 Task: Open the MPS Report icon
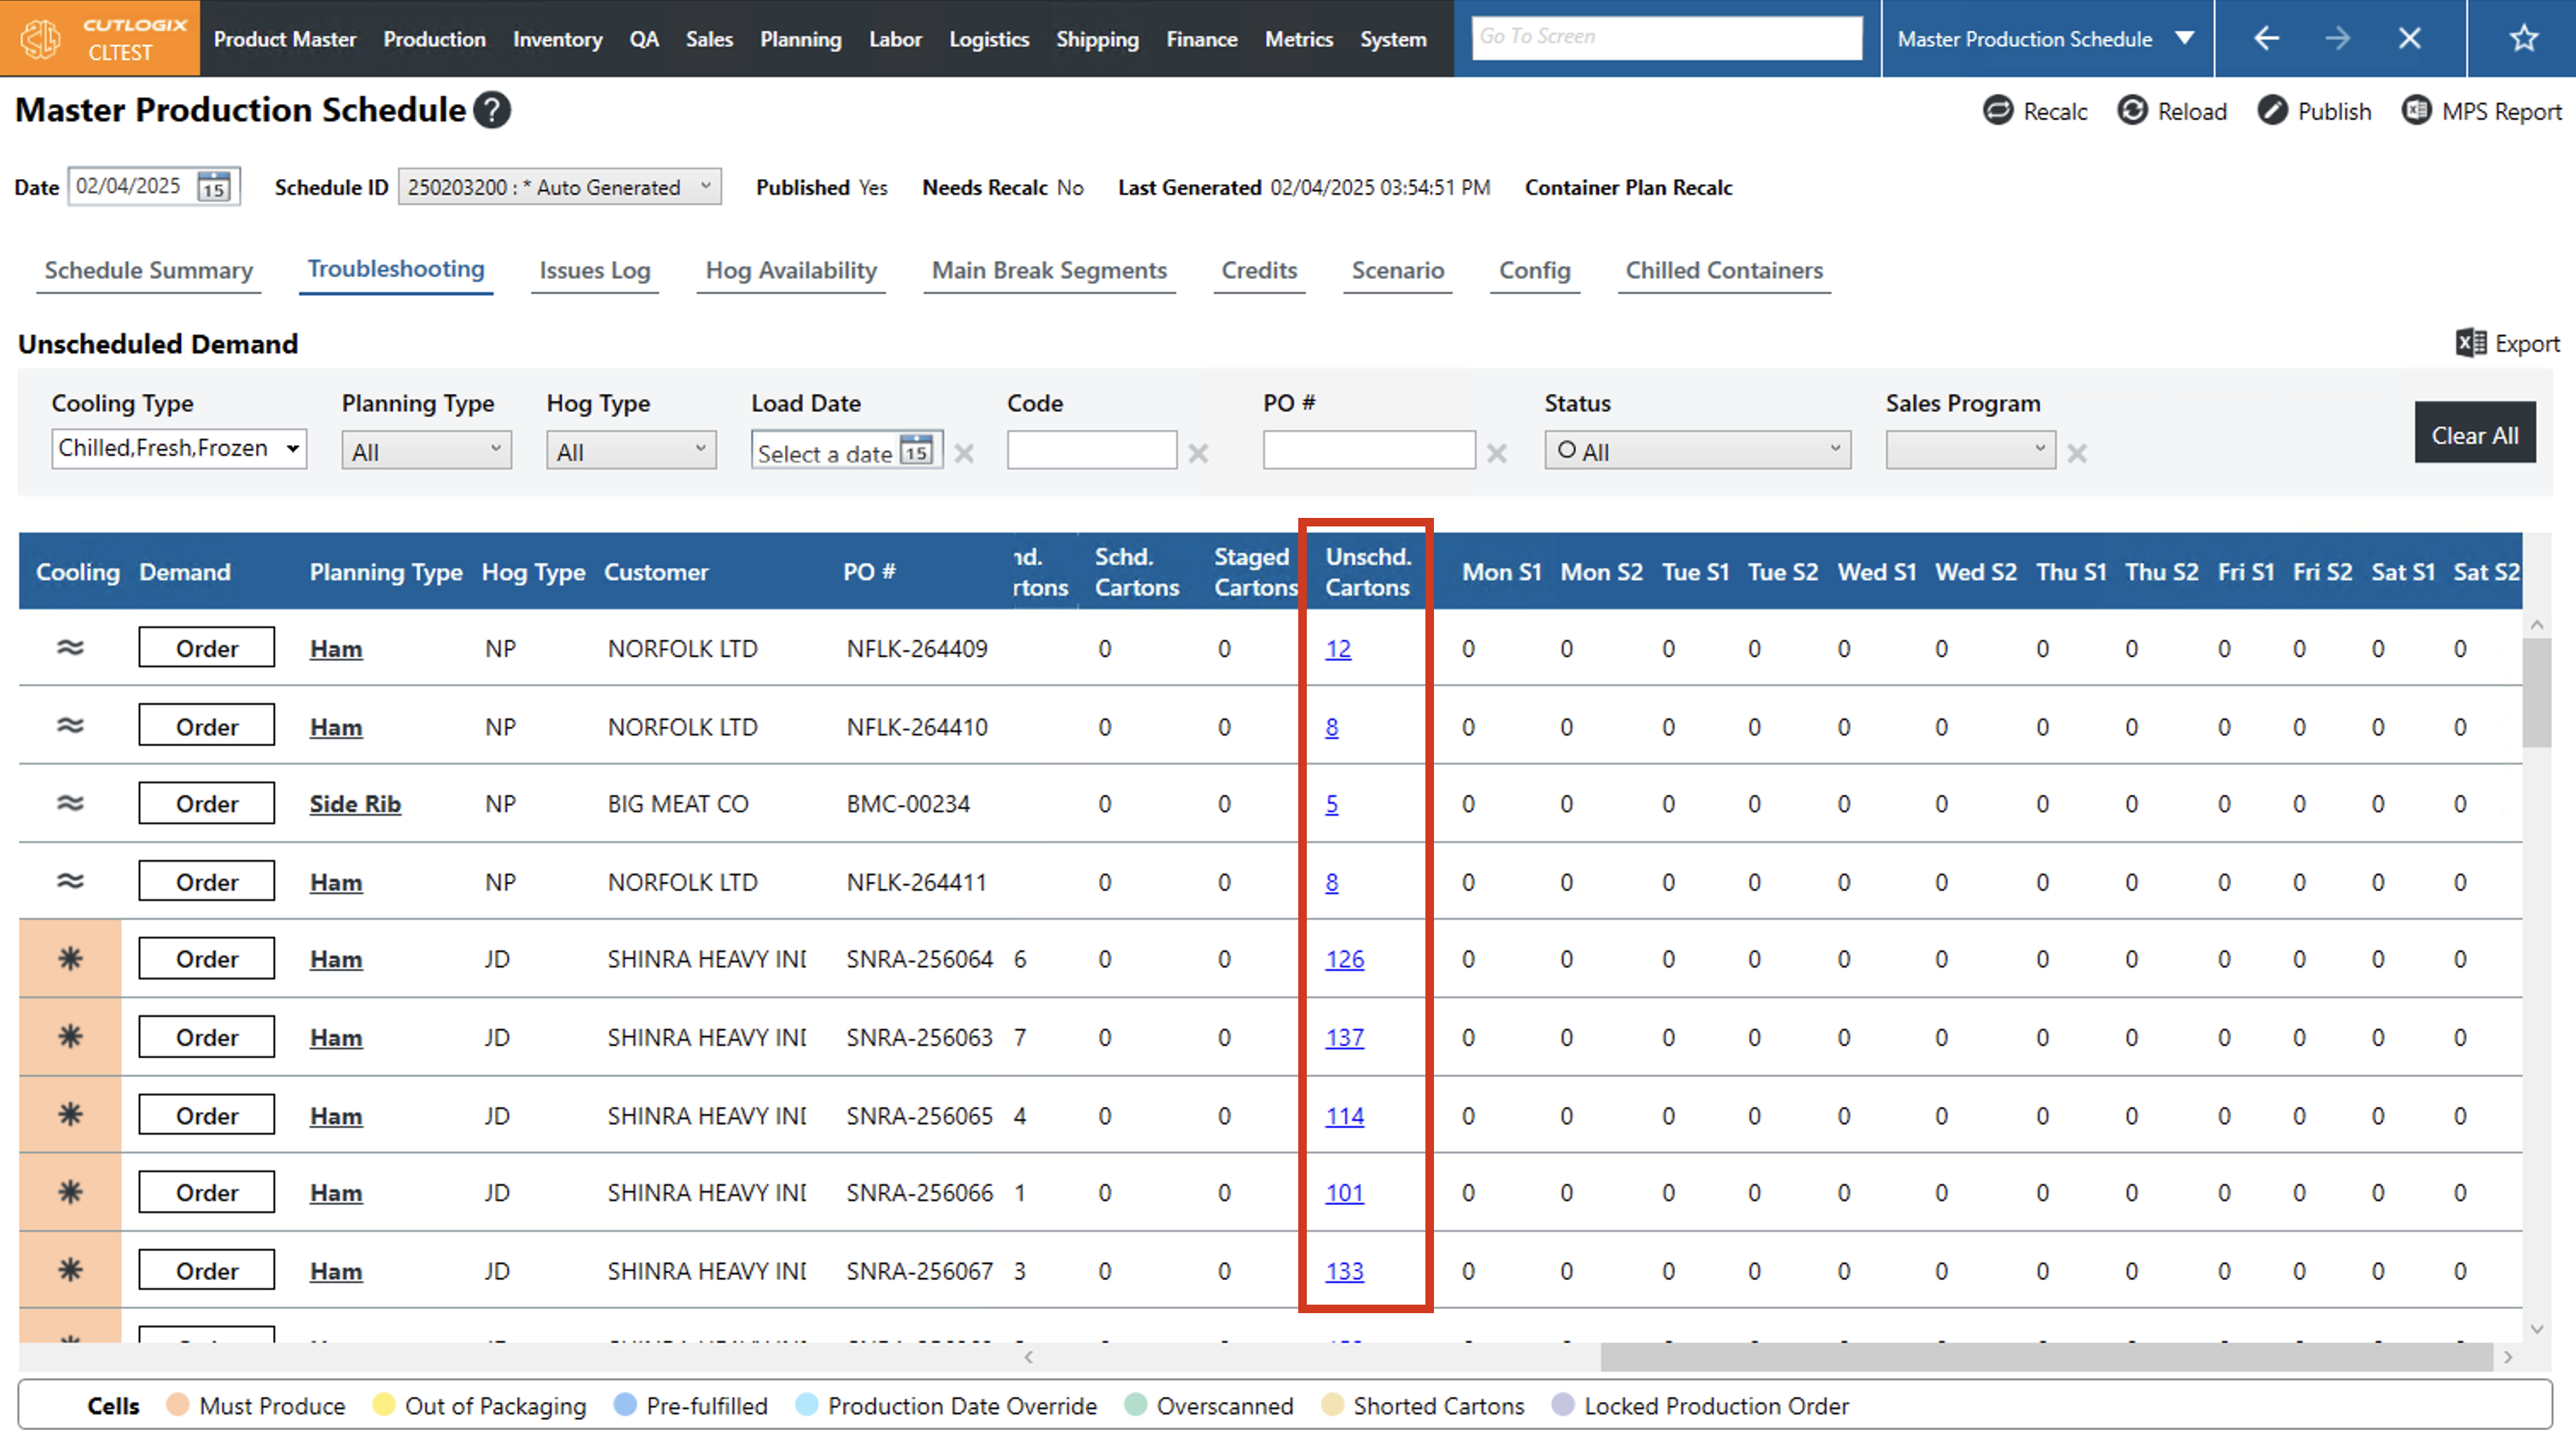[2416, 111]
